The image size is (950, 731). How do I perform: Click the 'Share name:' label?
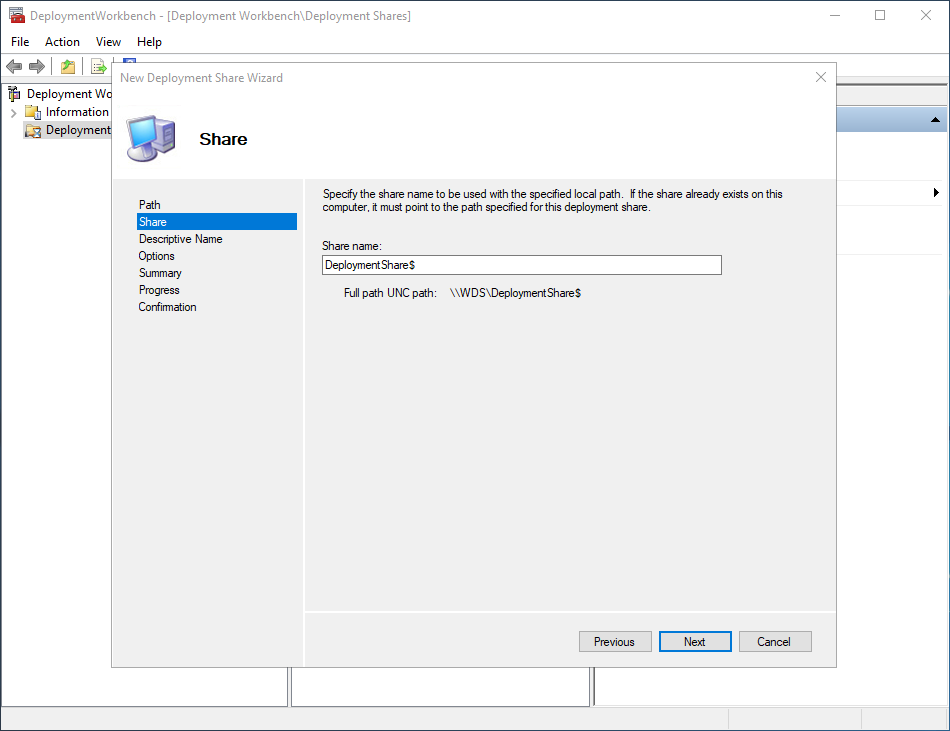[x=352, y=246]
